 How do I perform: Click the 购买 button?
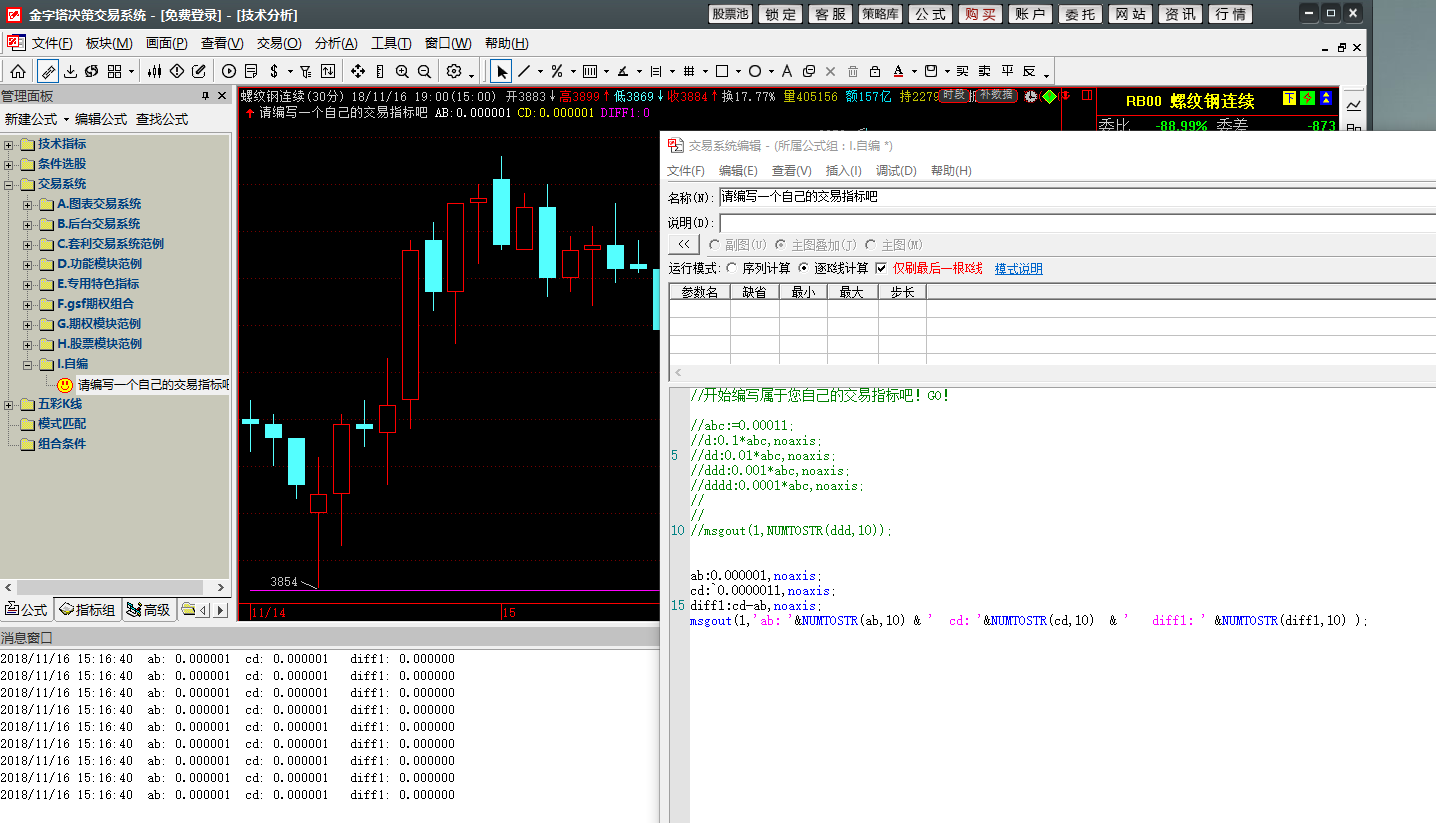(x=981, y=14)
